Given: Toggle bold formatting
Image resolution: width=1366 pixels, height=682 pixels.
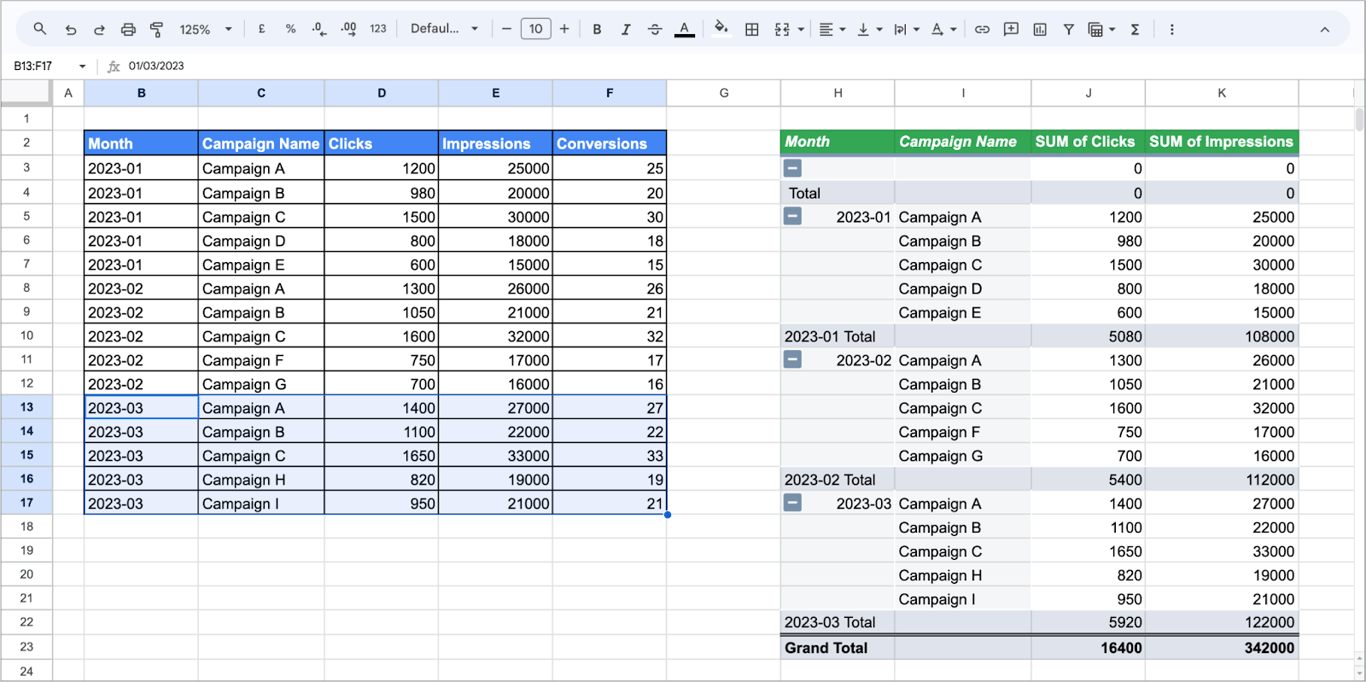Looking at the screenshot, I should pos(597,29).
